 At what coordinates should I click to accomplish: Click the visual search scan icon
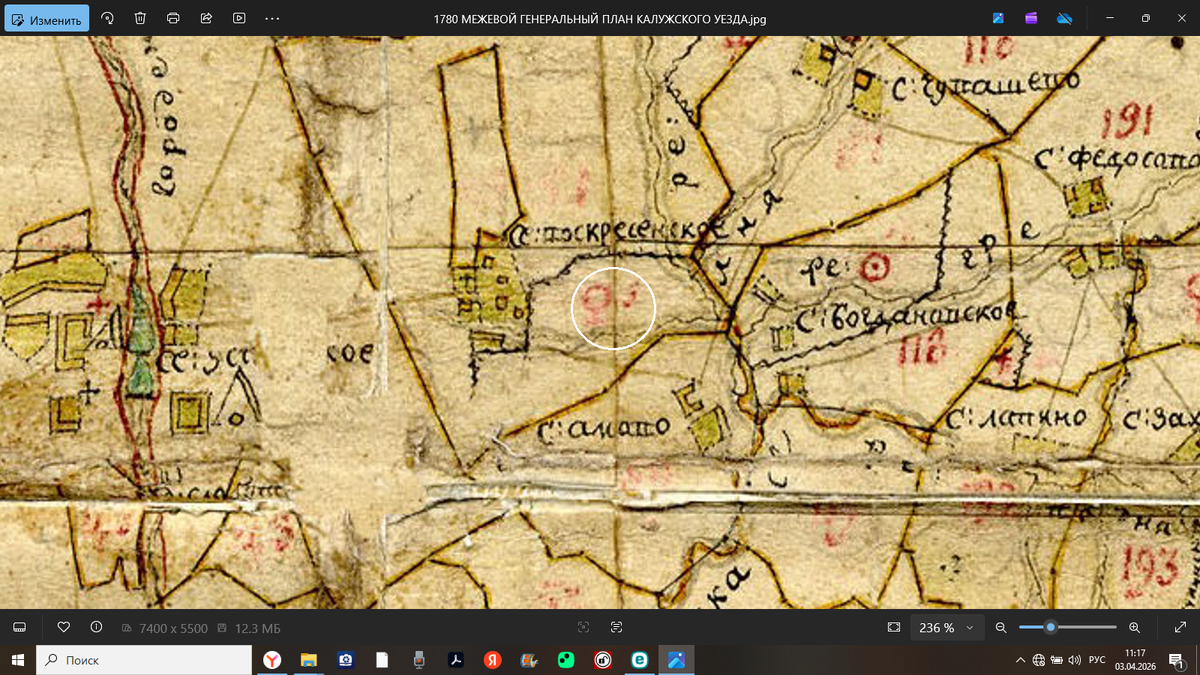point(583,627)
